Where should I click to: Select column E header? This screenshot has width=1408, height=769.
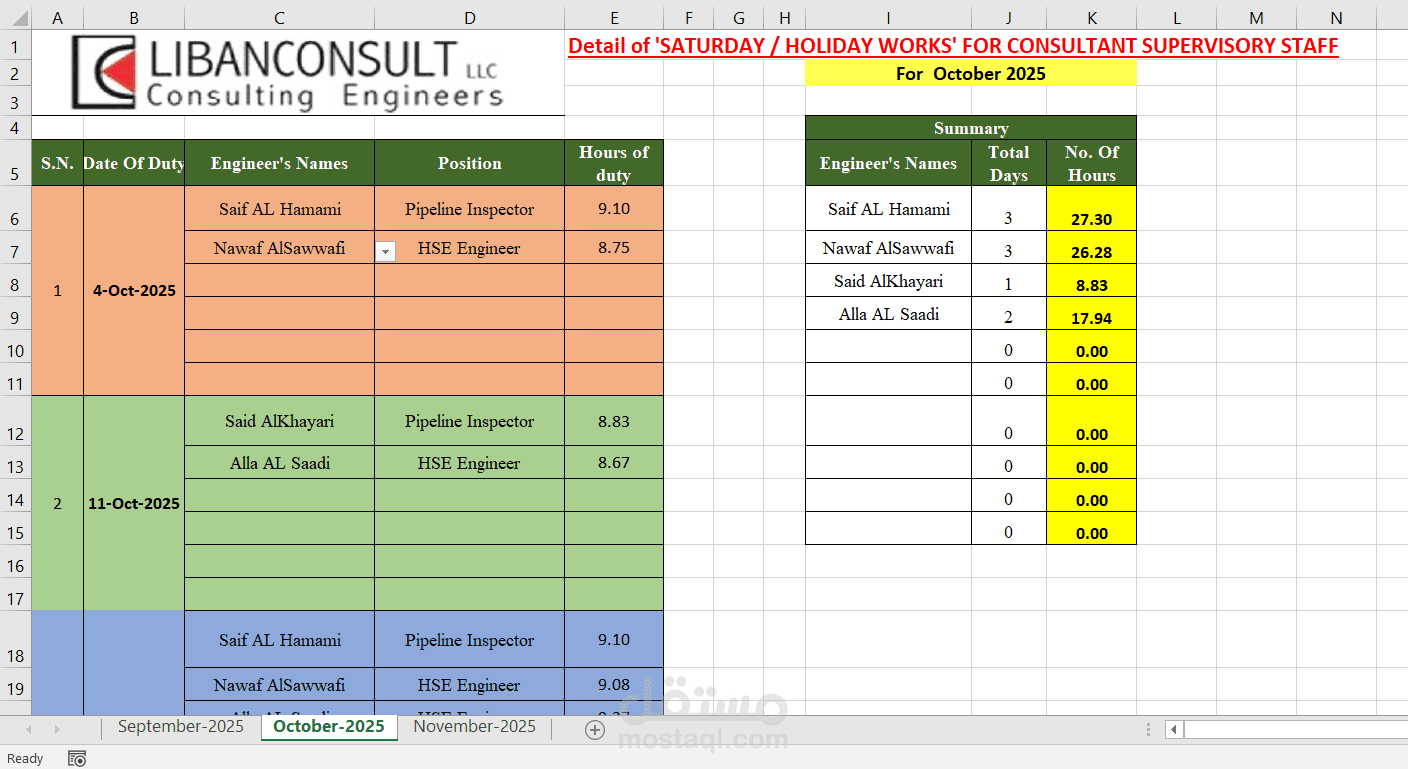614,17
